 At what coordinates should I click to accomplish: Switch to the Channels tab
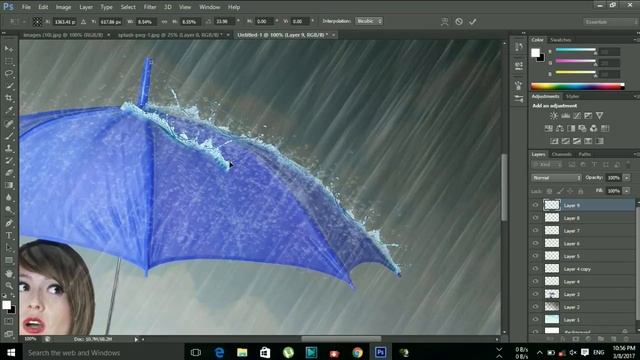click(x=562, y=154)
